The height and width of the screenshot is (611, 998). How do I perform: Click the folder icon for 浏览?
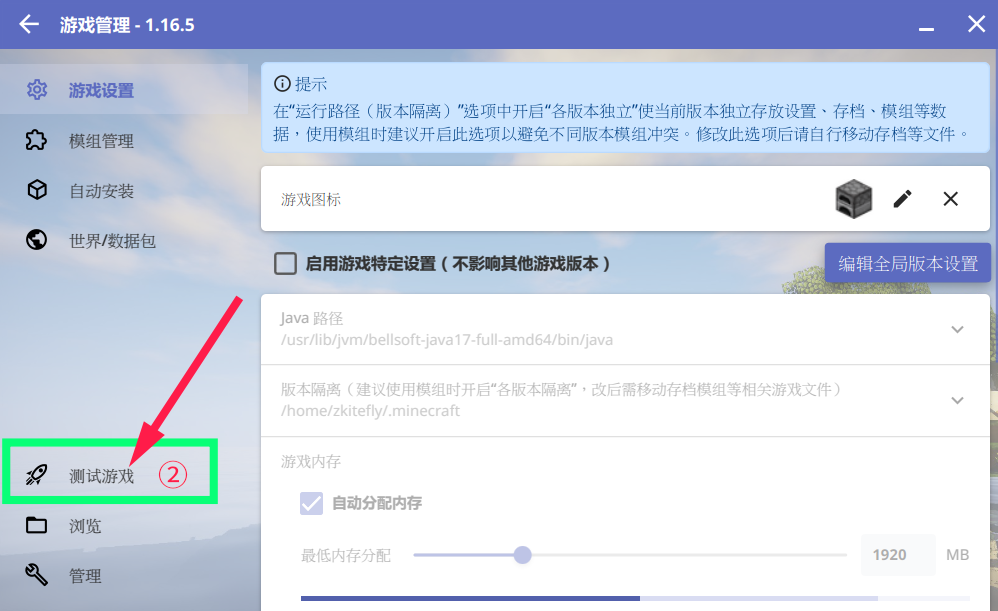click(36, 525)
